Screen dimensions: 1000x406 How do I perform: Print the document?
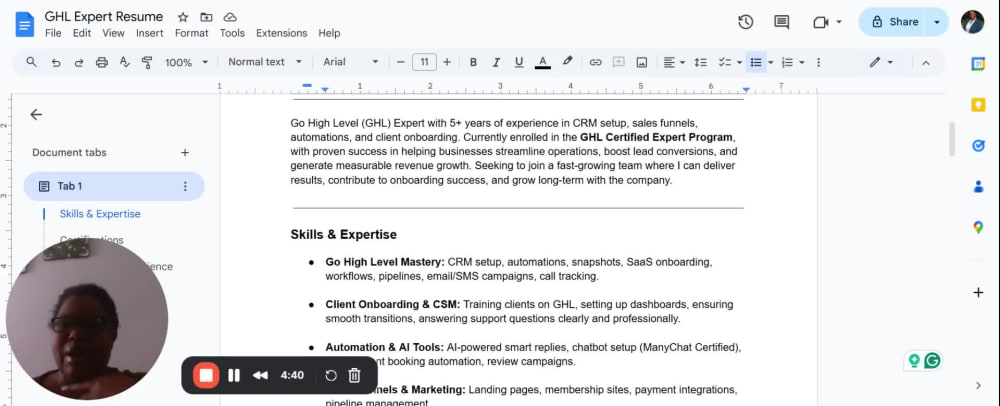click(101, 62)
